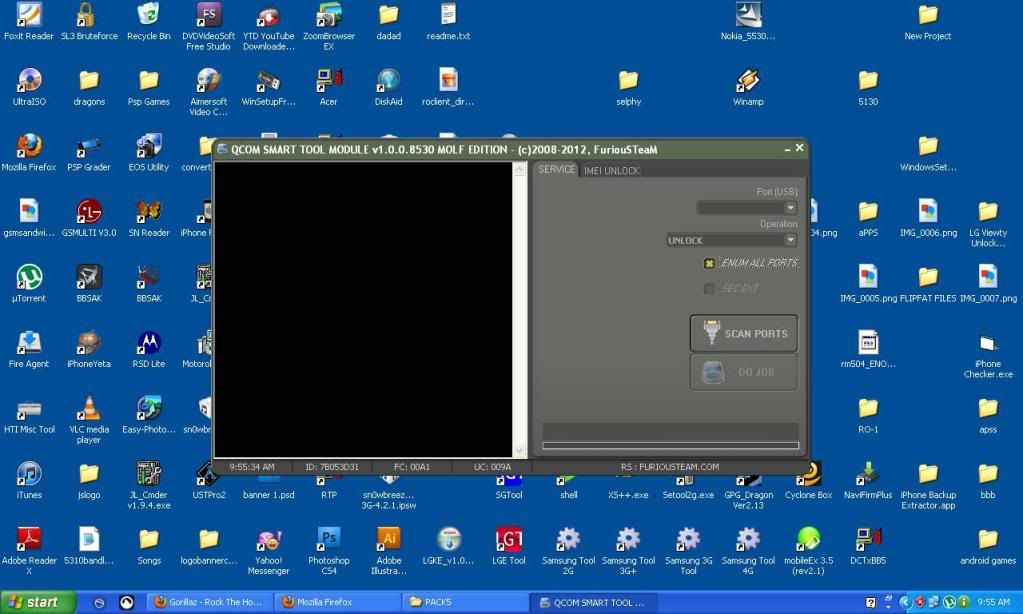Image resolution: width=1023 pixels, height=614 pixels.
Task: Open the Winamp desktop icon
Action: (748, 81)
